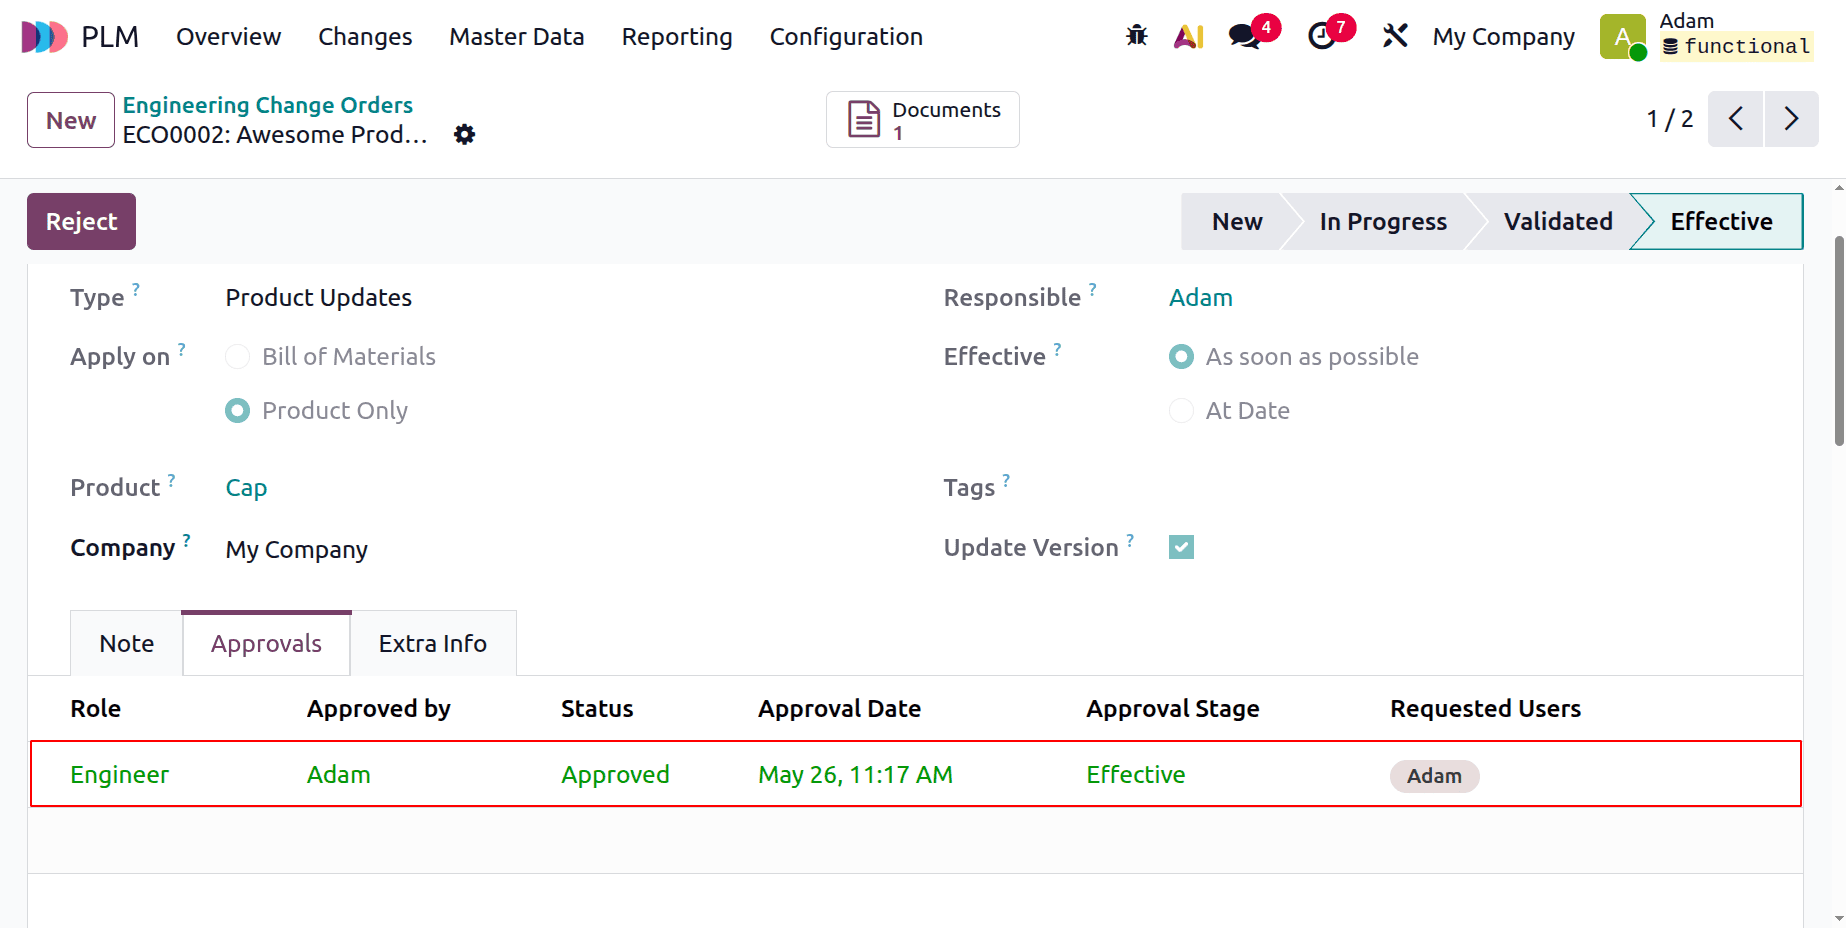
Task: Click the functional database label
Action: pyautogui.click(x=1736, y=46)
